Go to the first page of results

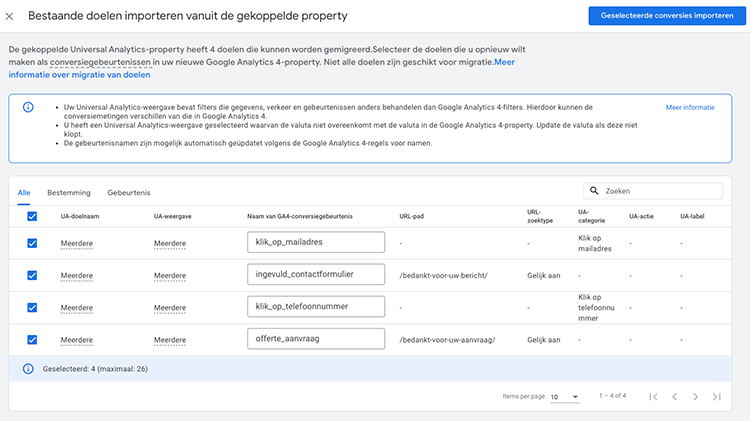pyautogui.click(x=653, y=397)
